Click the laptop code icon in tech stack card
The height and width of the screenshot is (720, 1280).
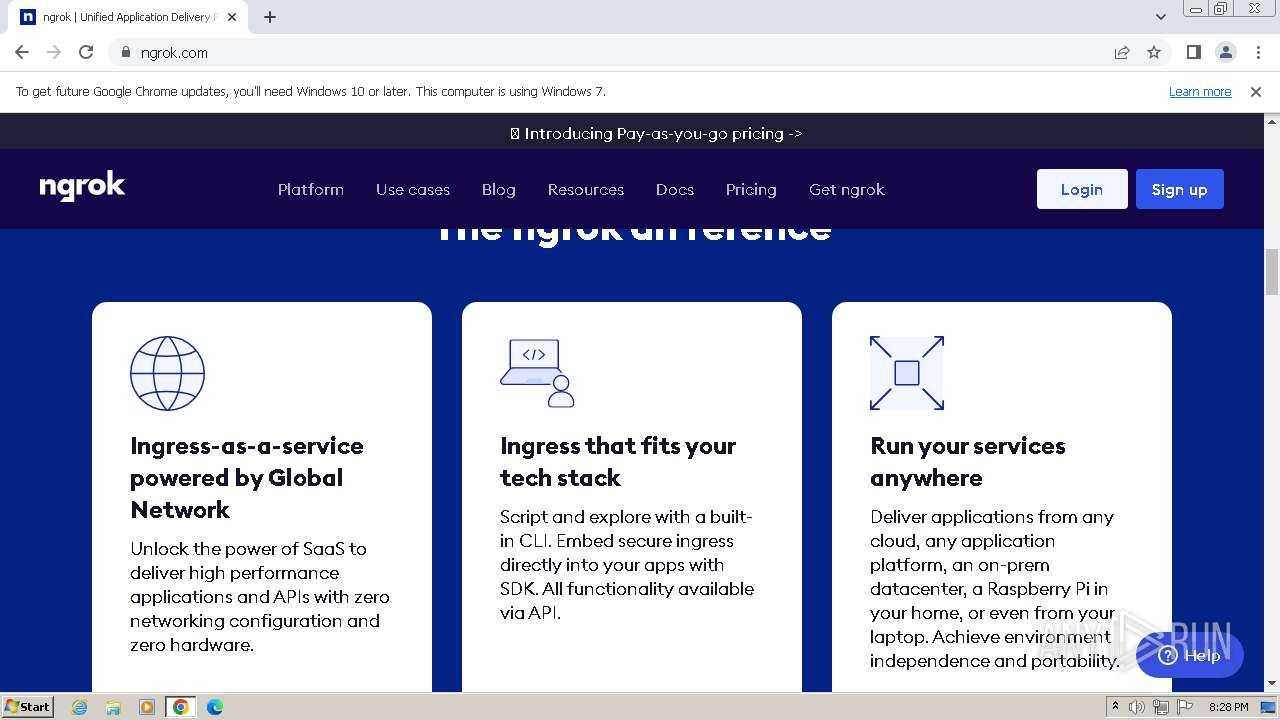click(x=537, y=373)
